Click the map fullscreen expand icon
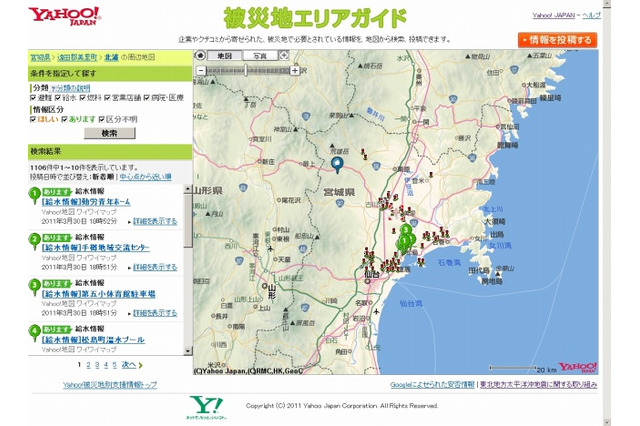Viewport: 640px width, 426px height. click(284, 55)
